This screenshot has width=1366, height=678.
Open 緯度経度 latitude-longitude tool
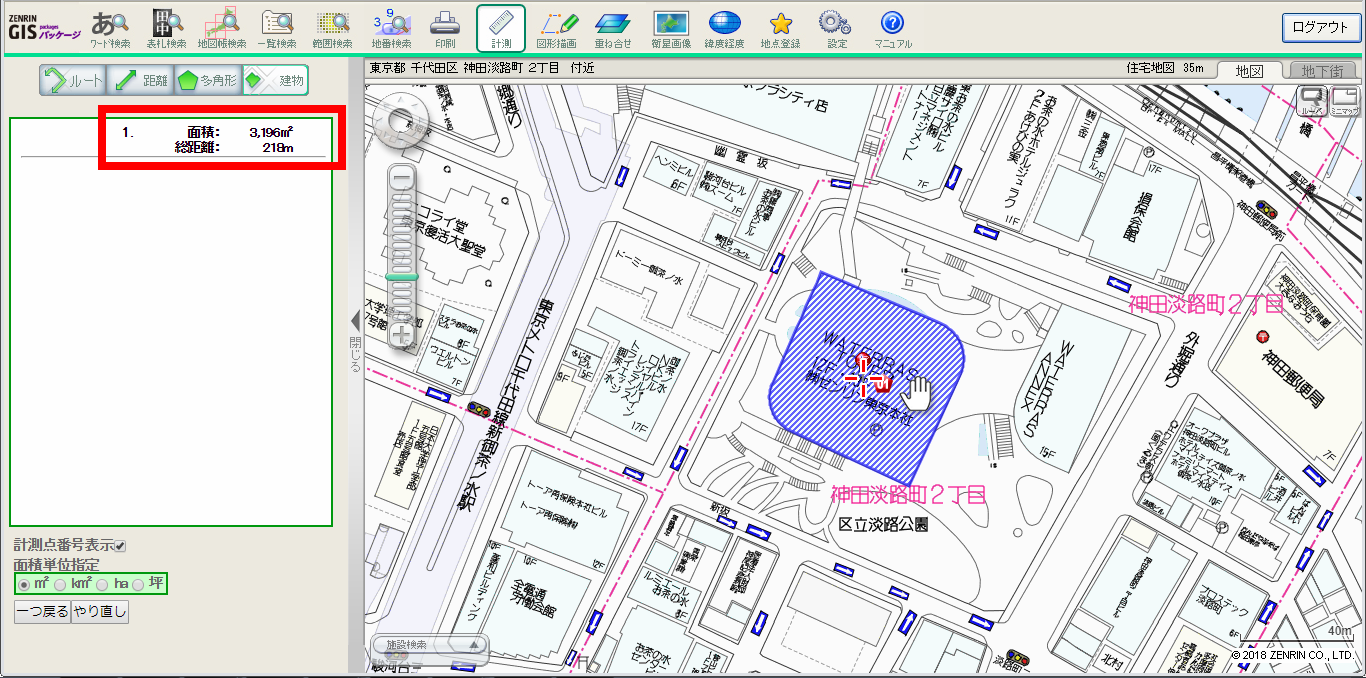(x=724, y=27)
